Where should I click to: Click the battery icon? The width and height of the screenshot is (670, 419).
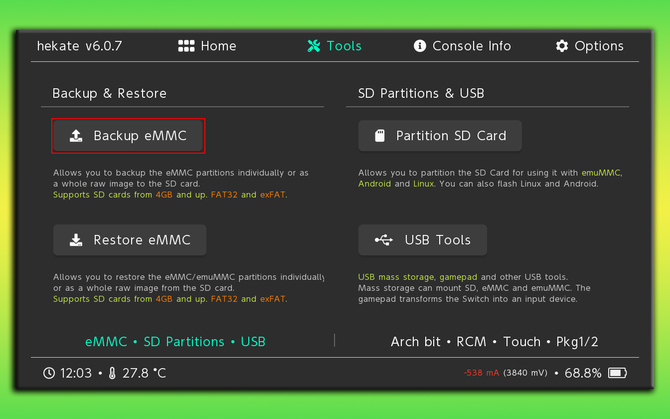coord(617,373)
